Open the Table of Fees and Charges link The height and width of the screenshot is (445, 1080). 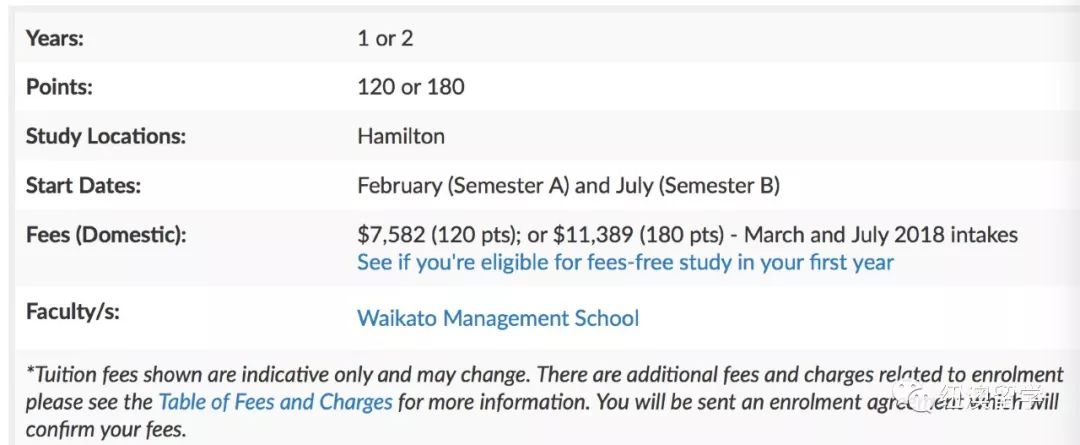click(276, 402)
